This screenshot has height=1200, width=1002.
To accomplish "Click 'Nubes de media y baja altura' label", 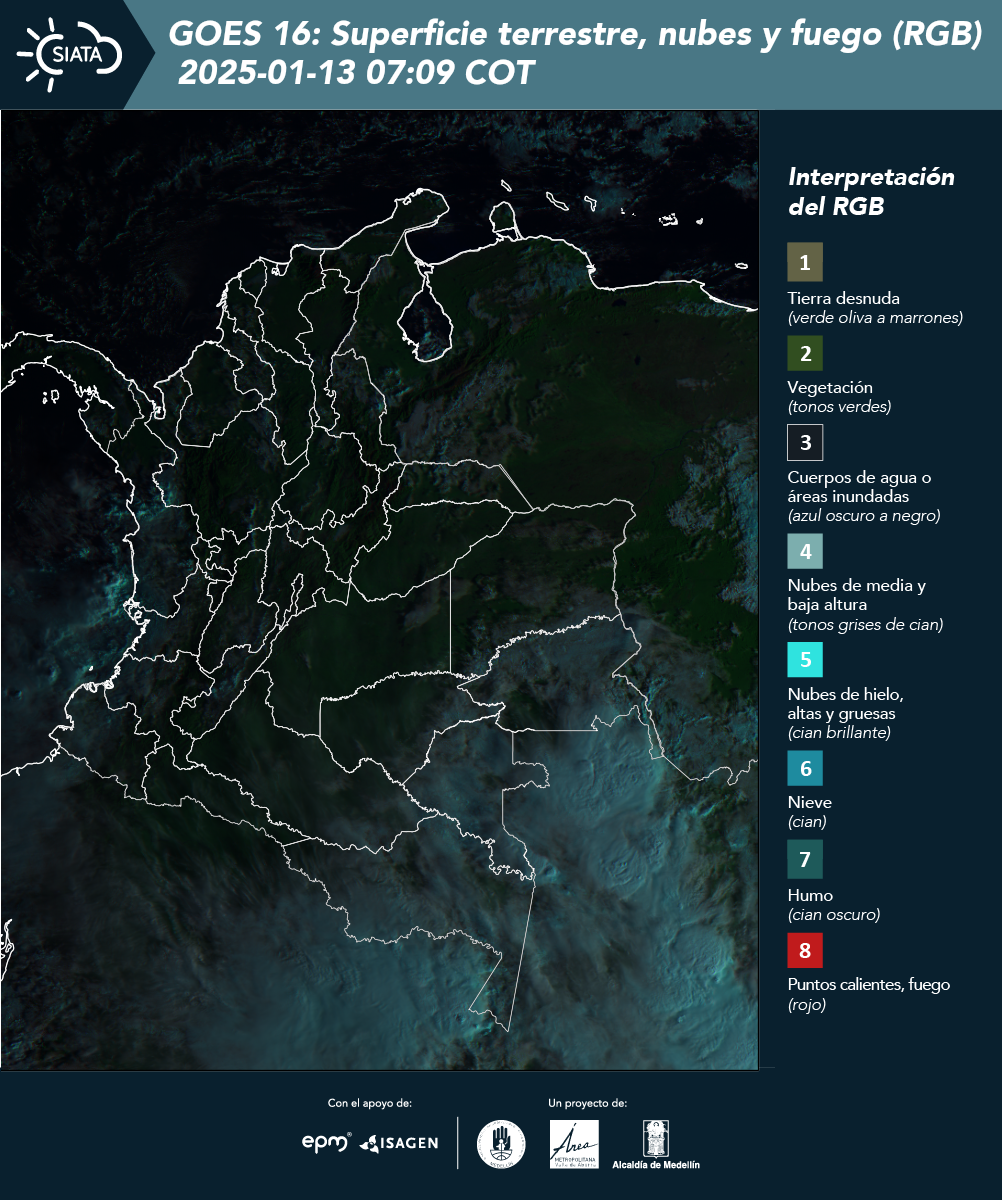I will point(857,595).
